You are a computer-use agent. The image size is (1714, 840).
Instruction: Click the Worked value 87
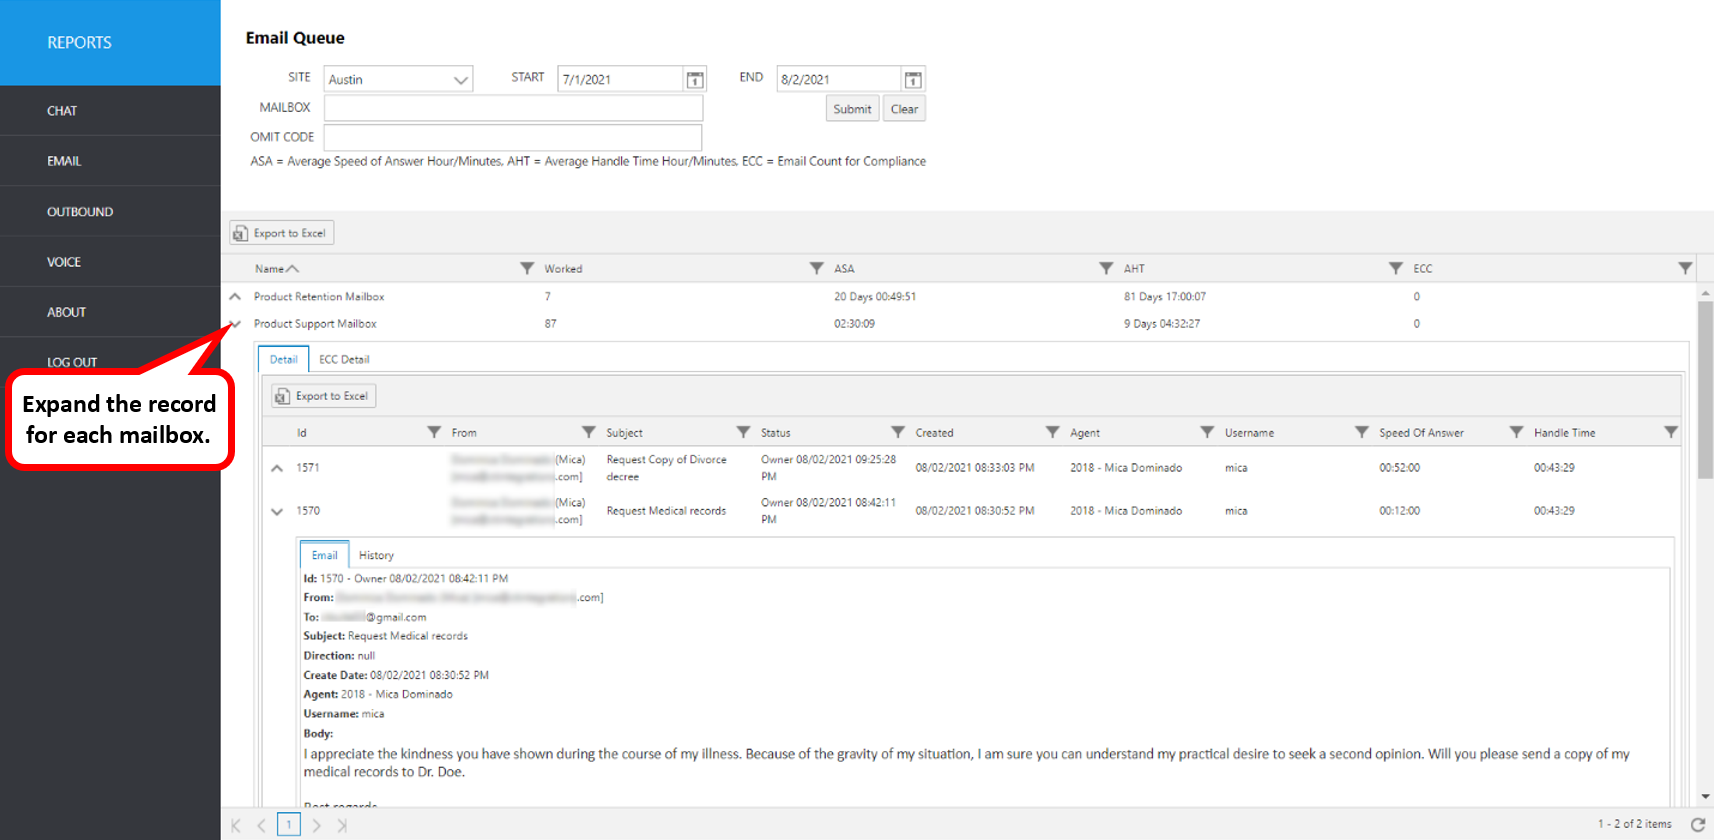(551, 324)
